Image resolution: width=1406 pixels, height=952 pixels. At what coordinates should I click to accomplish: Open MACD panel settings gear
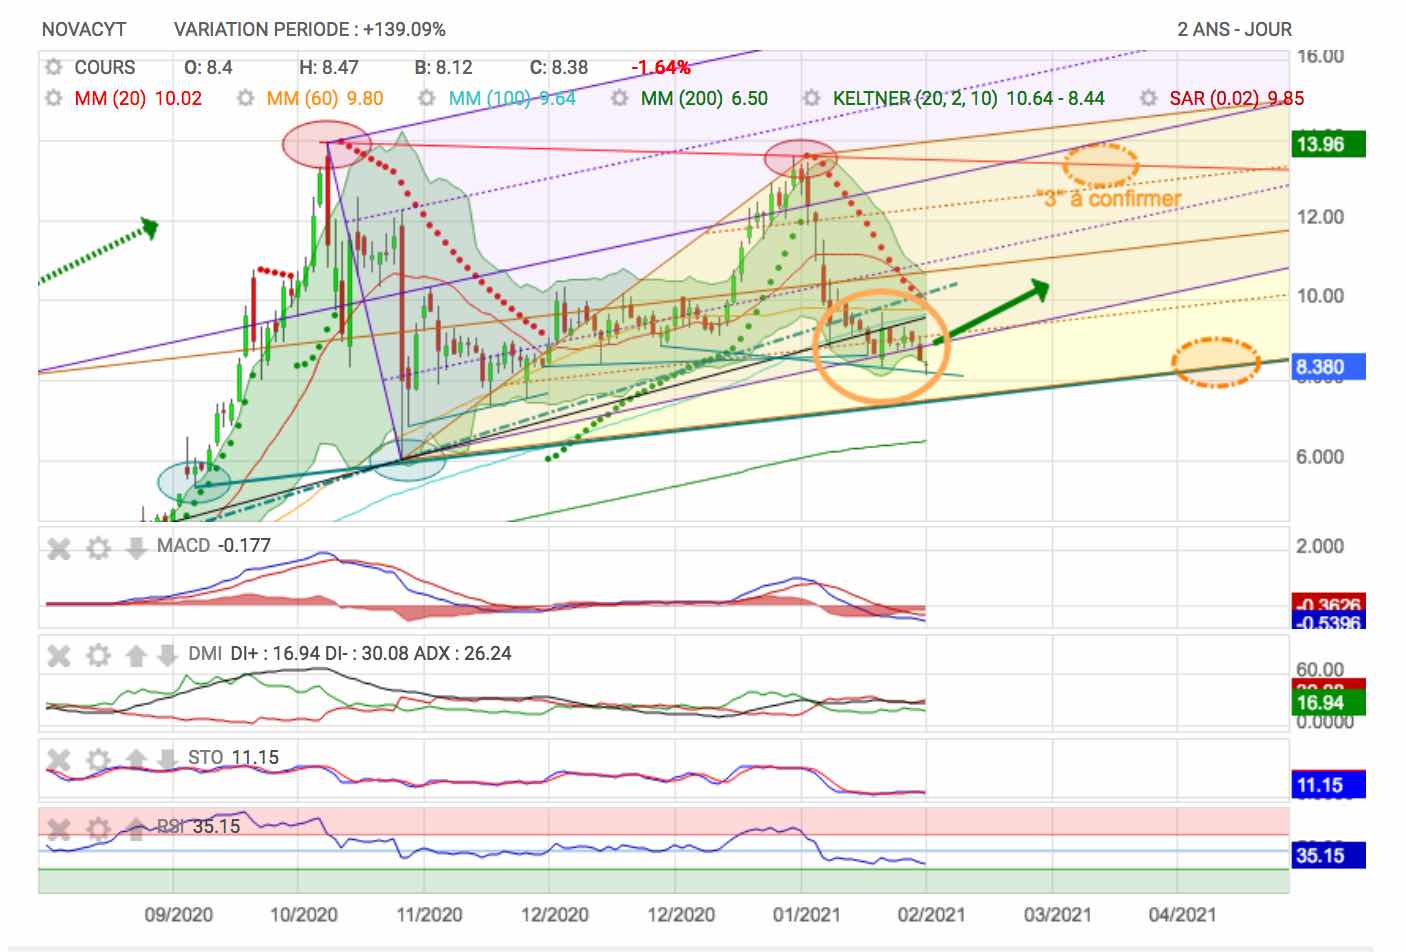[x=98, y=548]
